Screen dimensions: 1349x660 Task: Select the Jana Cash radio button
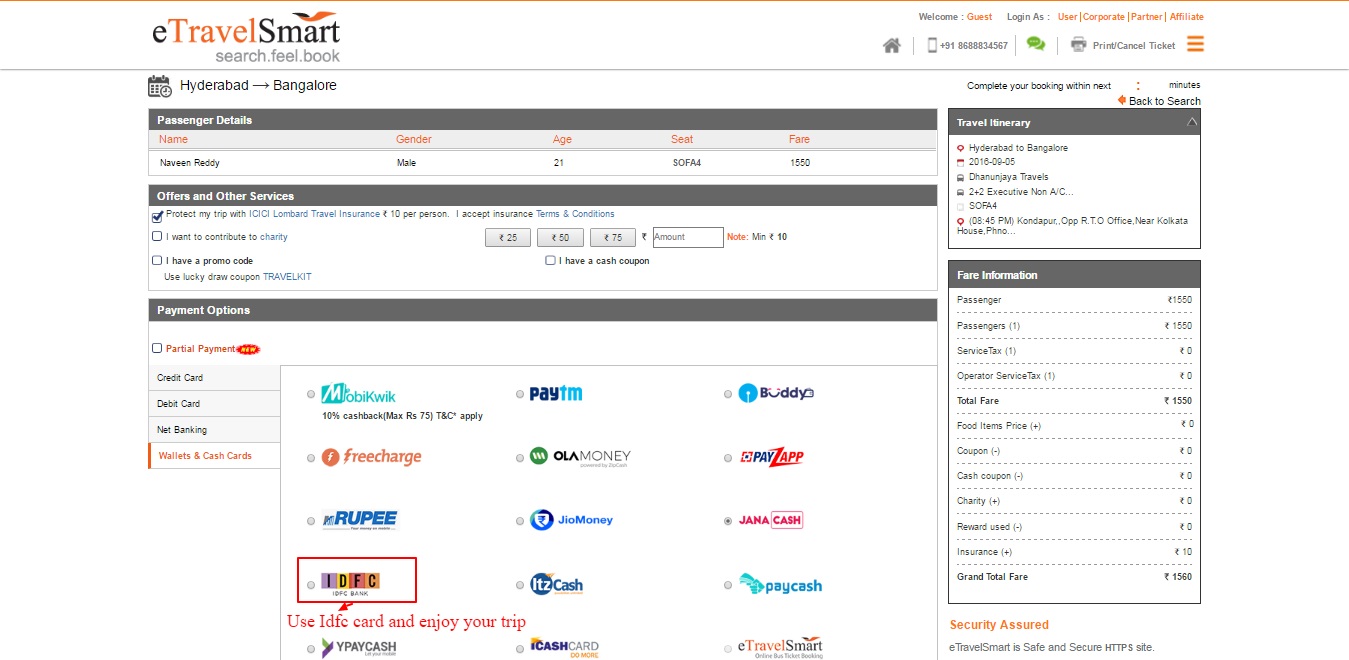[728, 521]
